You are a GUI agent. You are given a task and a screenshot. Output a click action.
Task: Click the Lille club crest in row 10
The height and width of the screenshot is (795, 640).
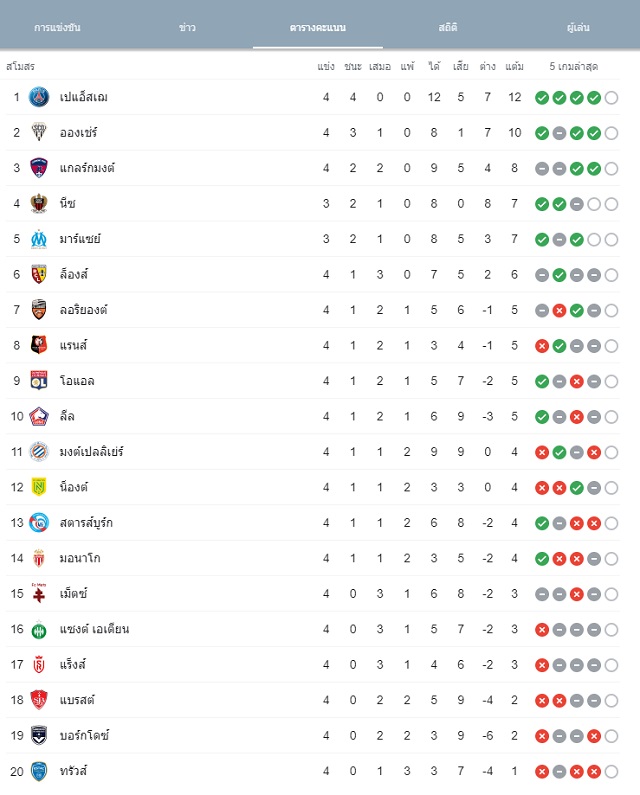coord(39,416)
